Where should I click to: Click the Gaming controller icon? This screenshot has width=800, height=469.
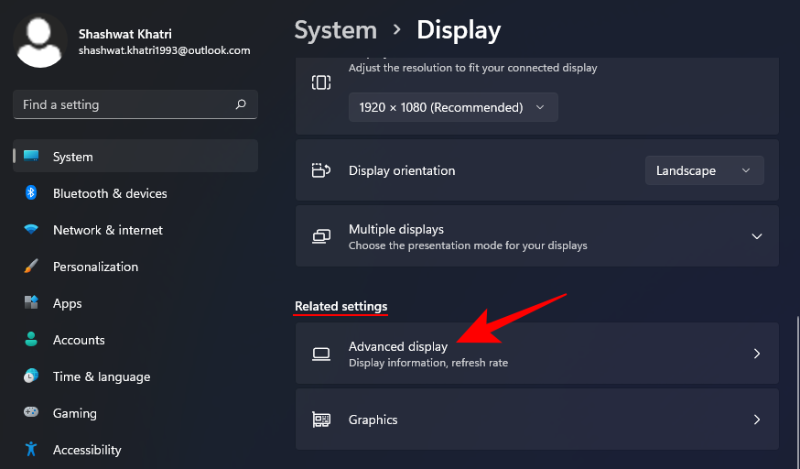click(x=31, y=413)
